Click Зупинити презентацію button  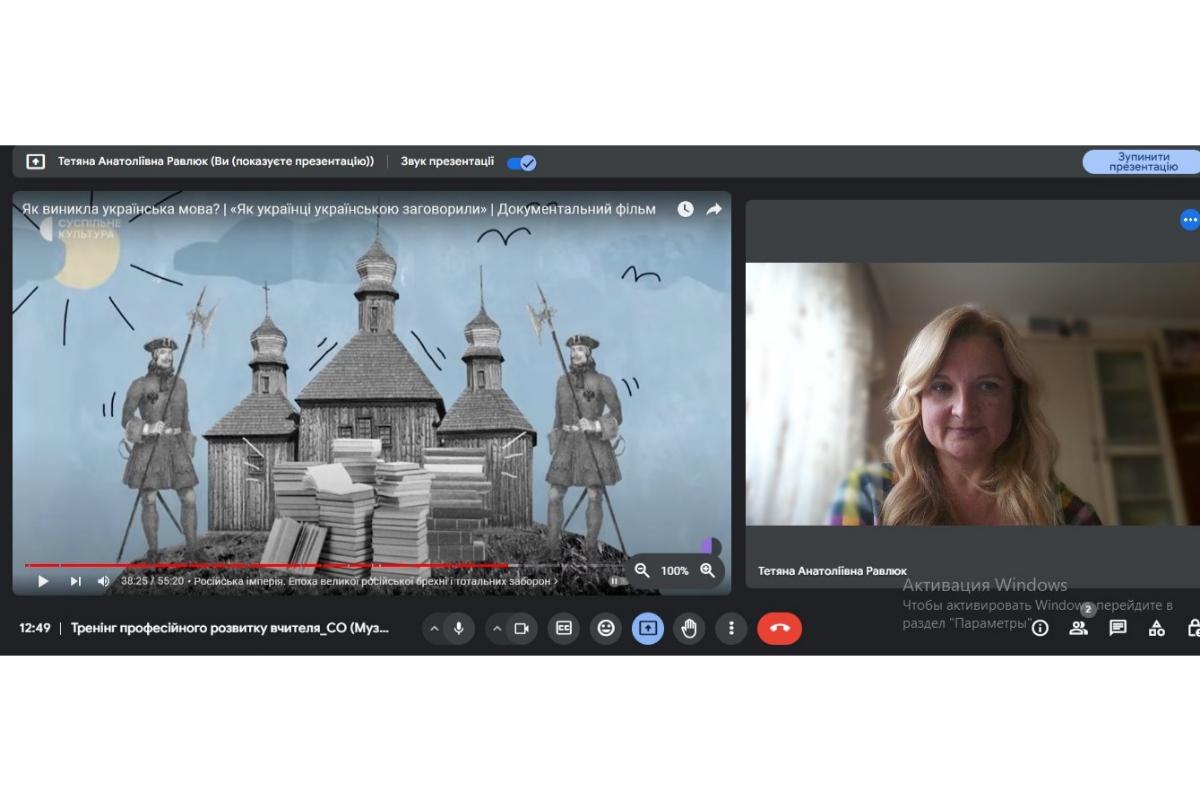coord(1142,162)
